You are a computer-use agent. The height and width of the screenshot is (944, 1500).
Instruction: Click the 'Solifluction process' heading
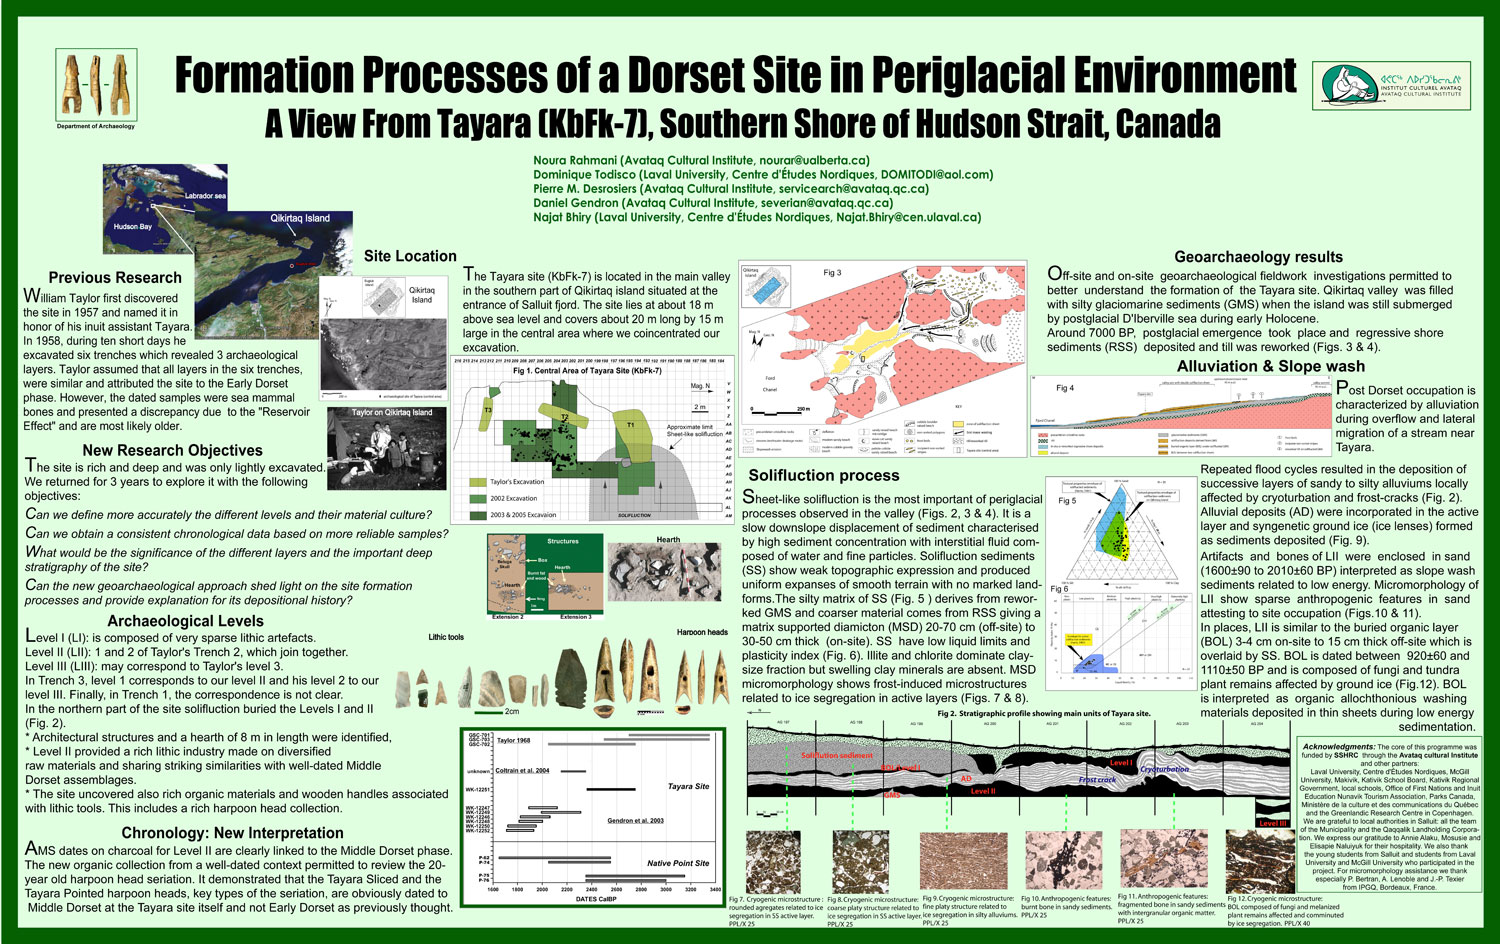824,476
